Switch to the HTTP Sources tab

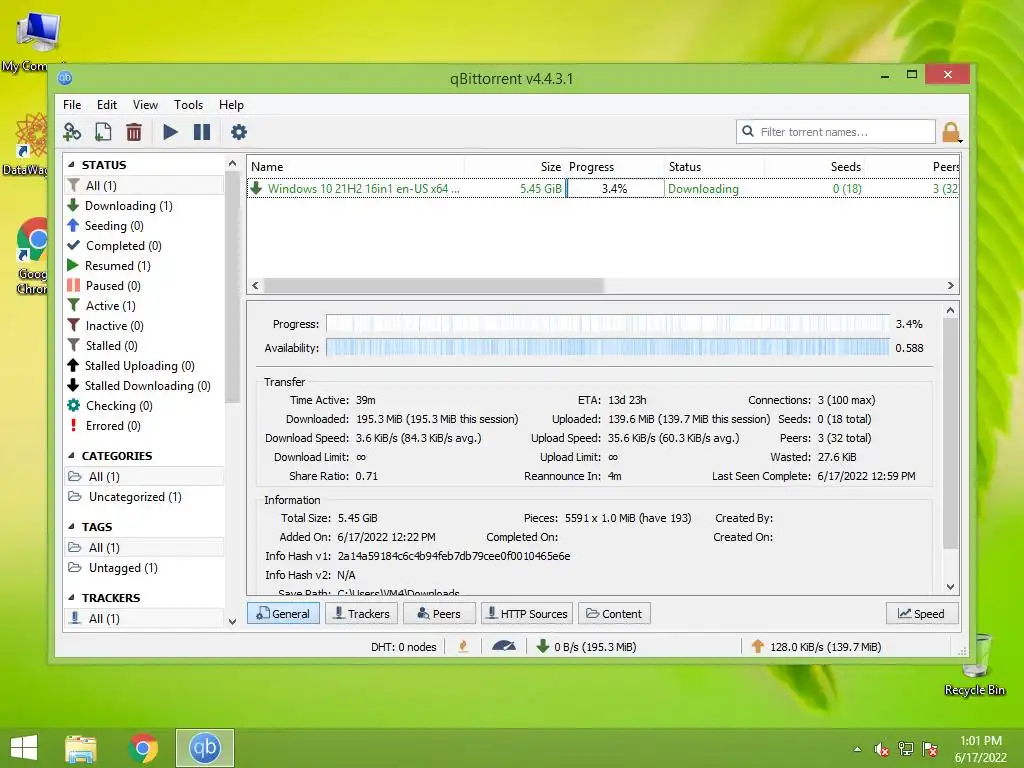click(x=527, y=613)
